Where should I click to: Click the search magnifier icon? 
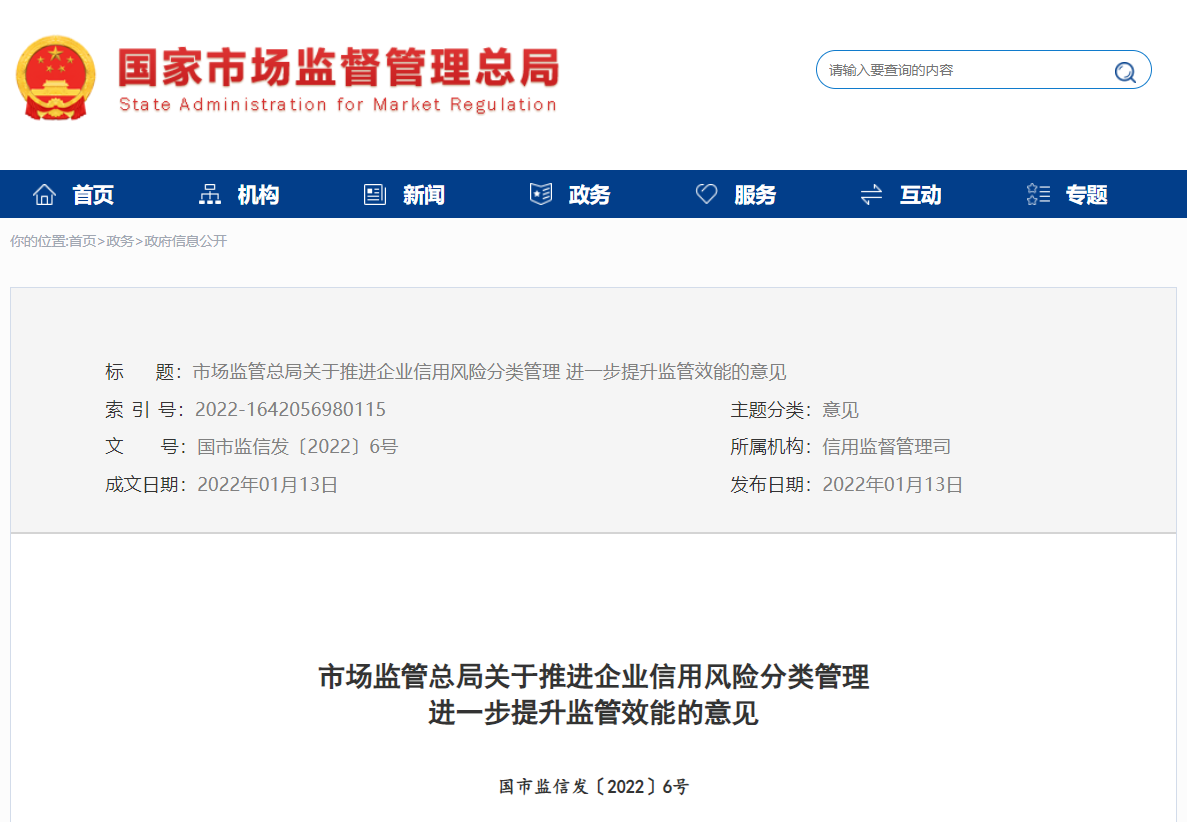[1125, 71]
